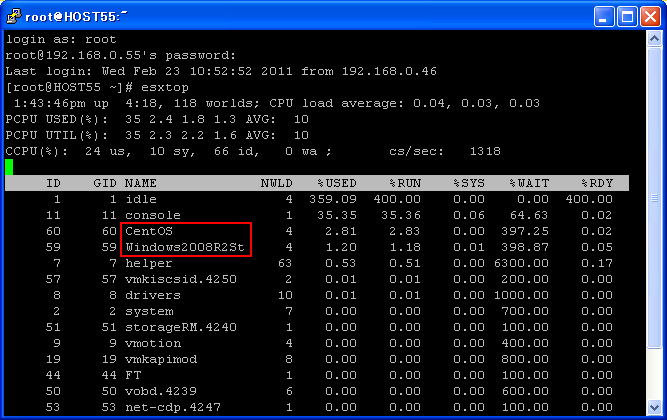Select the idle process name
Image resolution: width=667 pixels, height=420 pixels.
tap(141, 199)
